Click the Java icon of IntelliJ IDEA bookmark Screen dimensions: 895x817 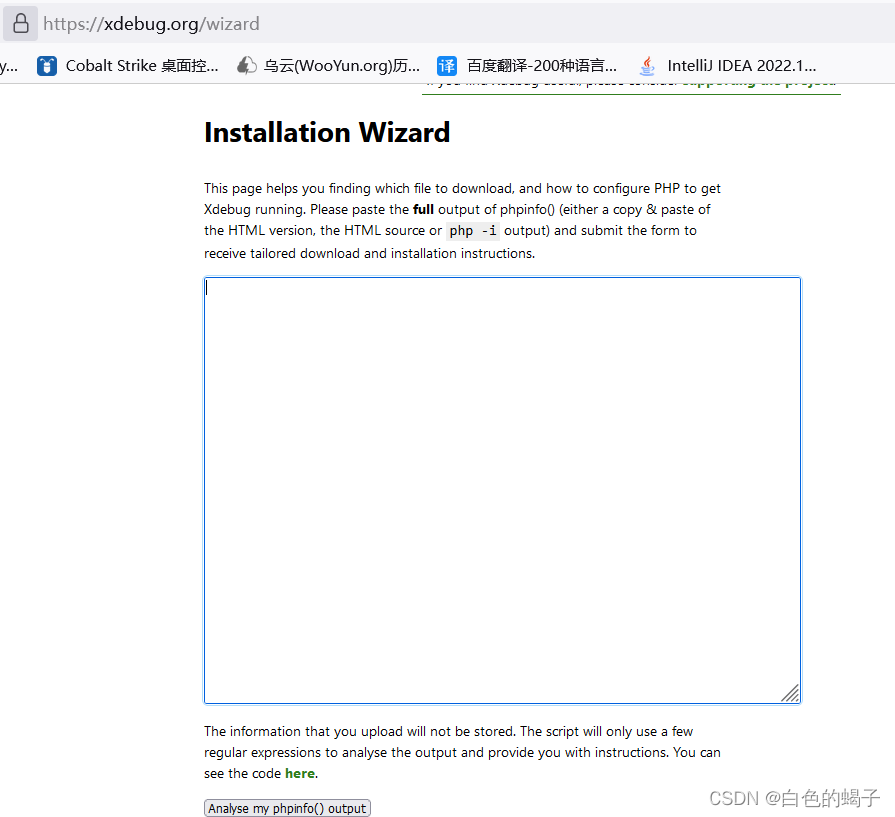pos(647,66)
